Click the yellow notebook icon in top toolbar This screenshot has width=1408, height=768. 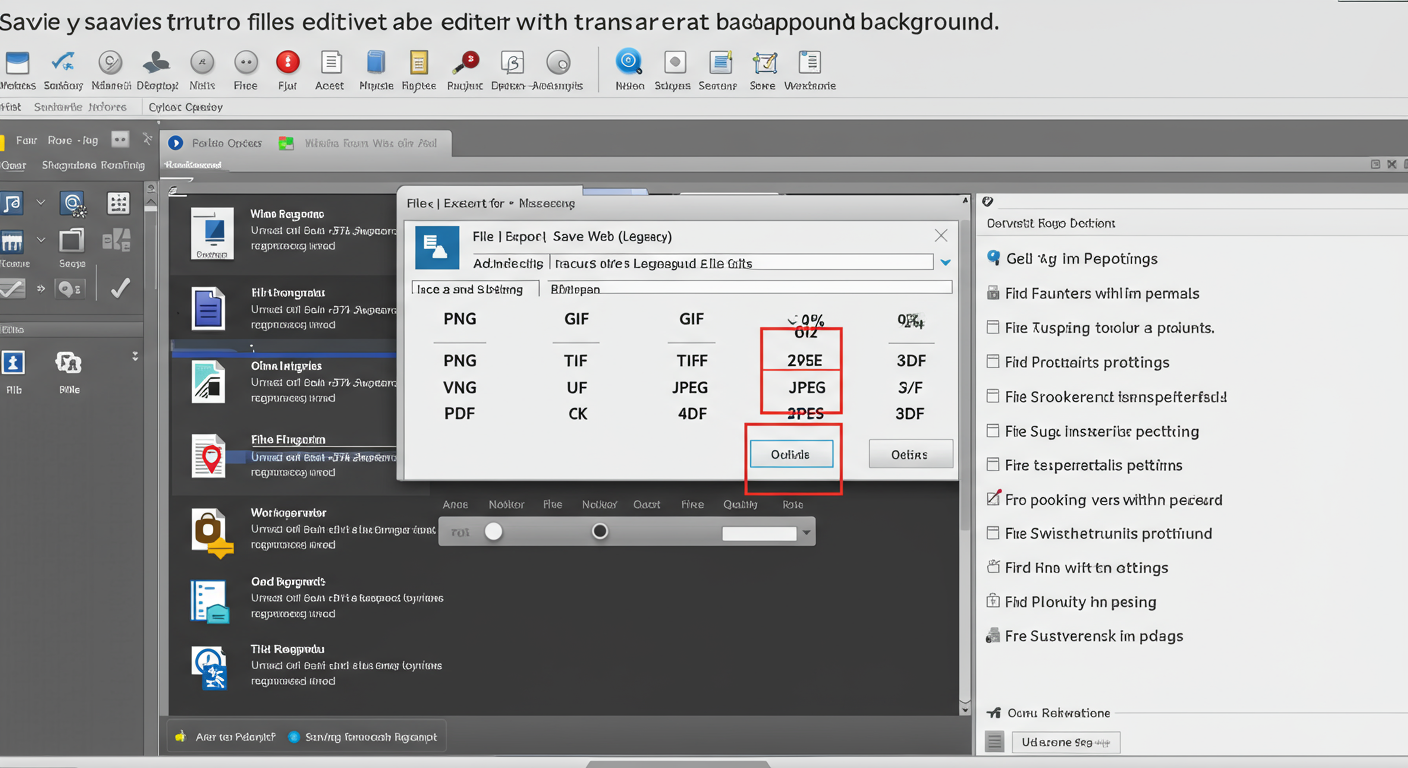click(x=419, y=63)
